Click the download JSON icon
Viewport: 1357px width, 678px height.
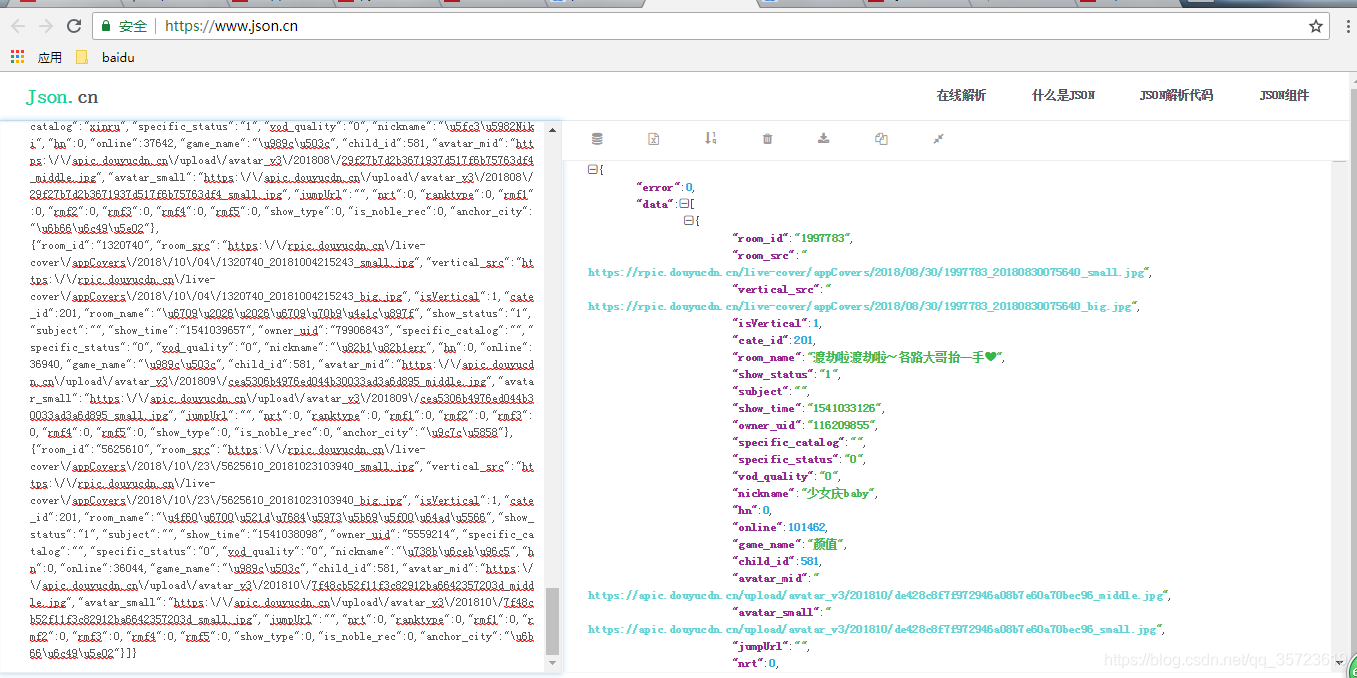pyautogui.click(x=824, y=139)
